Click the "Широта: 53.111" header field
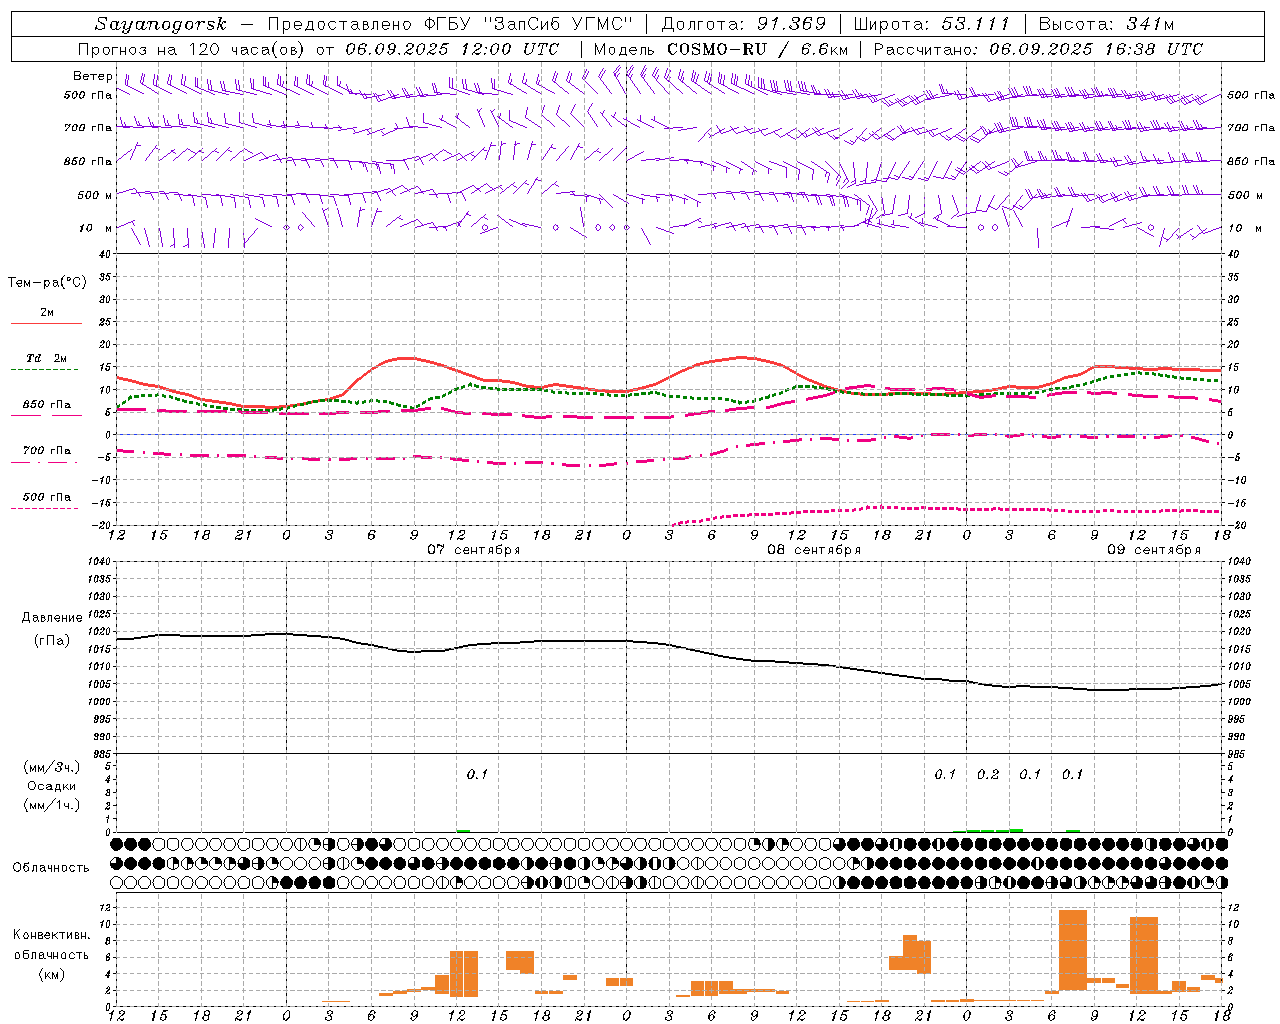 coord(932,24)
